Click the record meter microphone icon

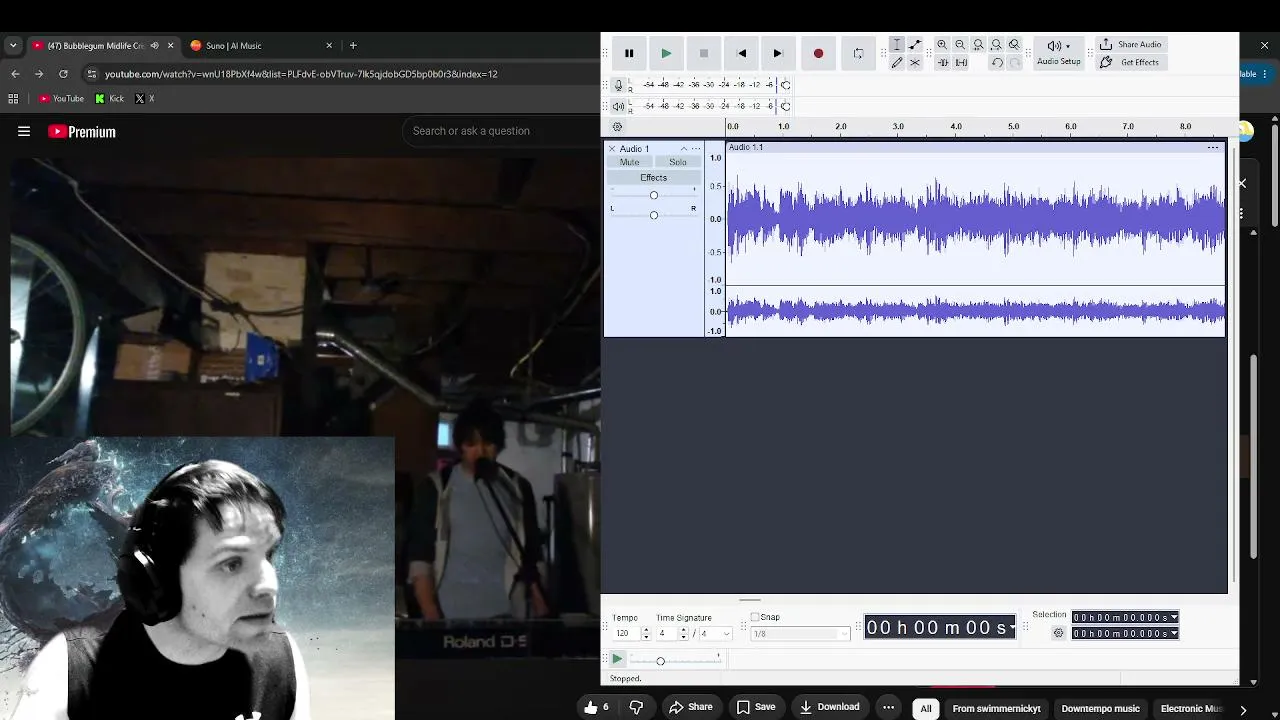tap(619, 85)
